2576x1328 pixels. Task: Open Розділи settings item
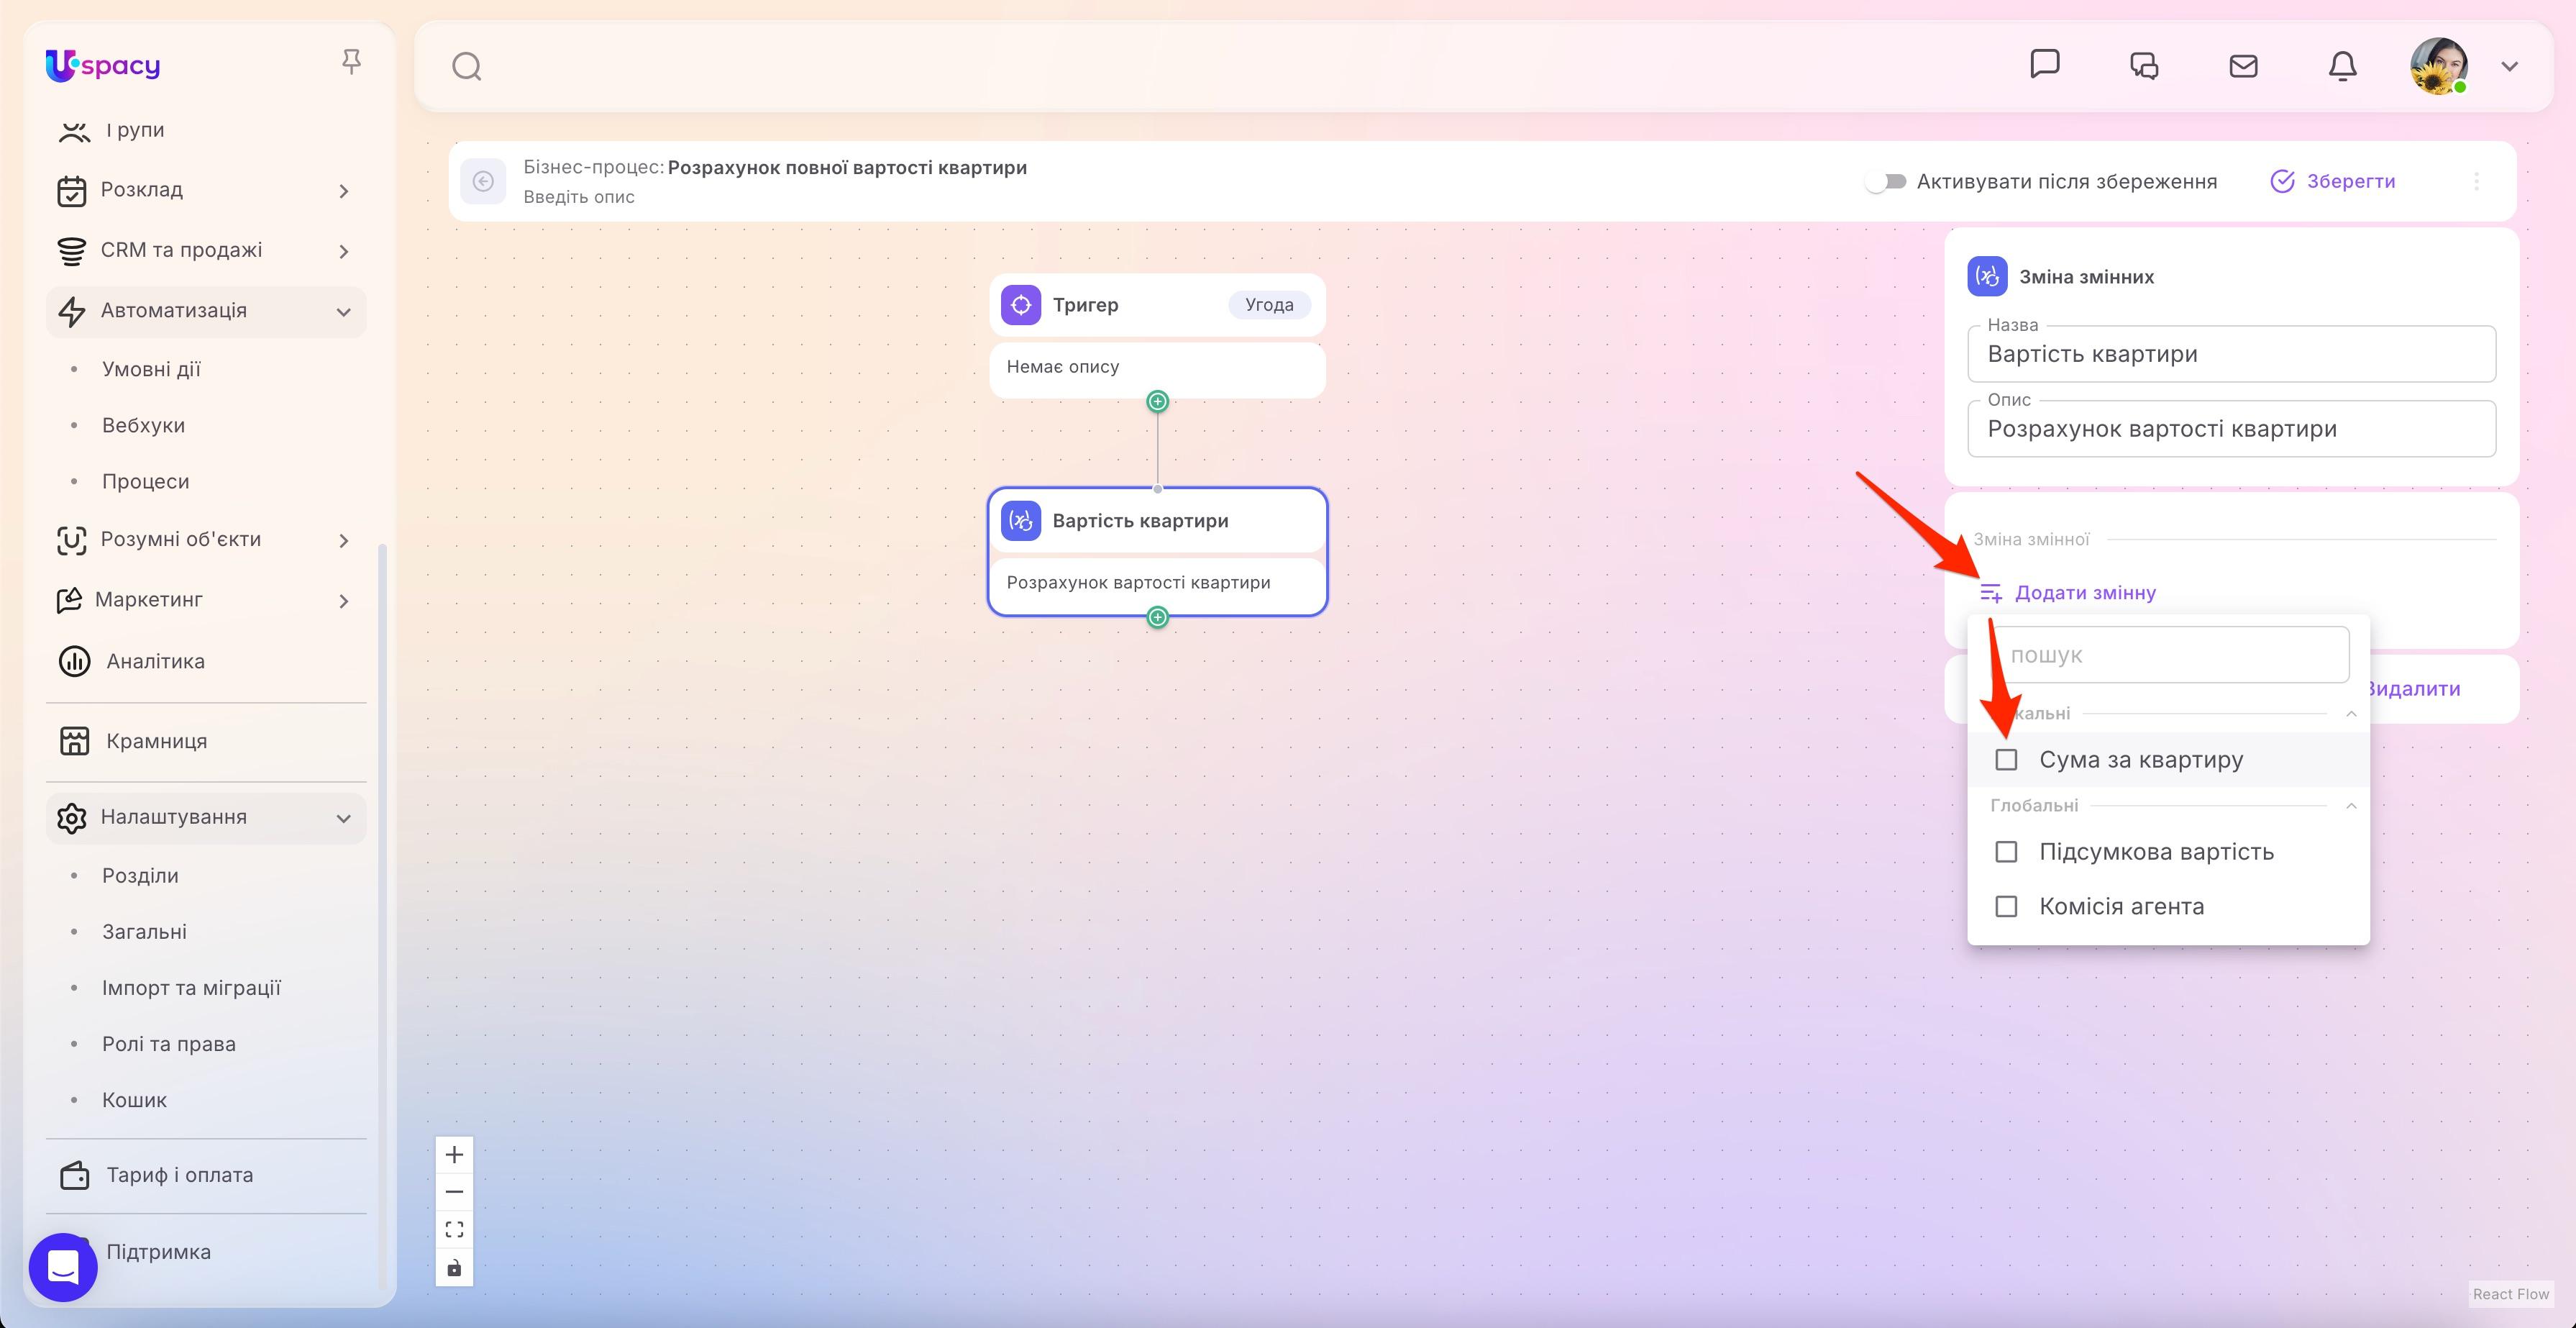(140, 875)
